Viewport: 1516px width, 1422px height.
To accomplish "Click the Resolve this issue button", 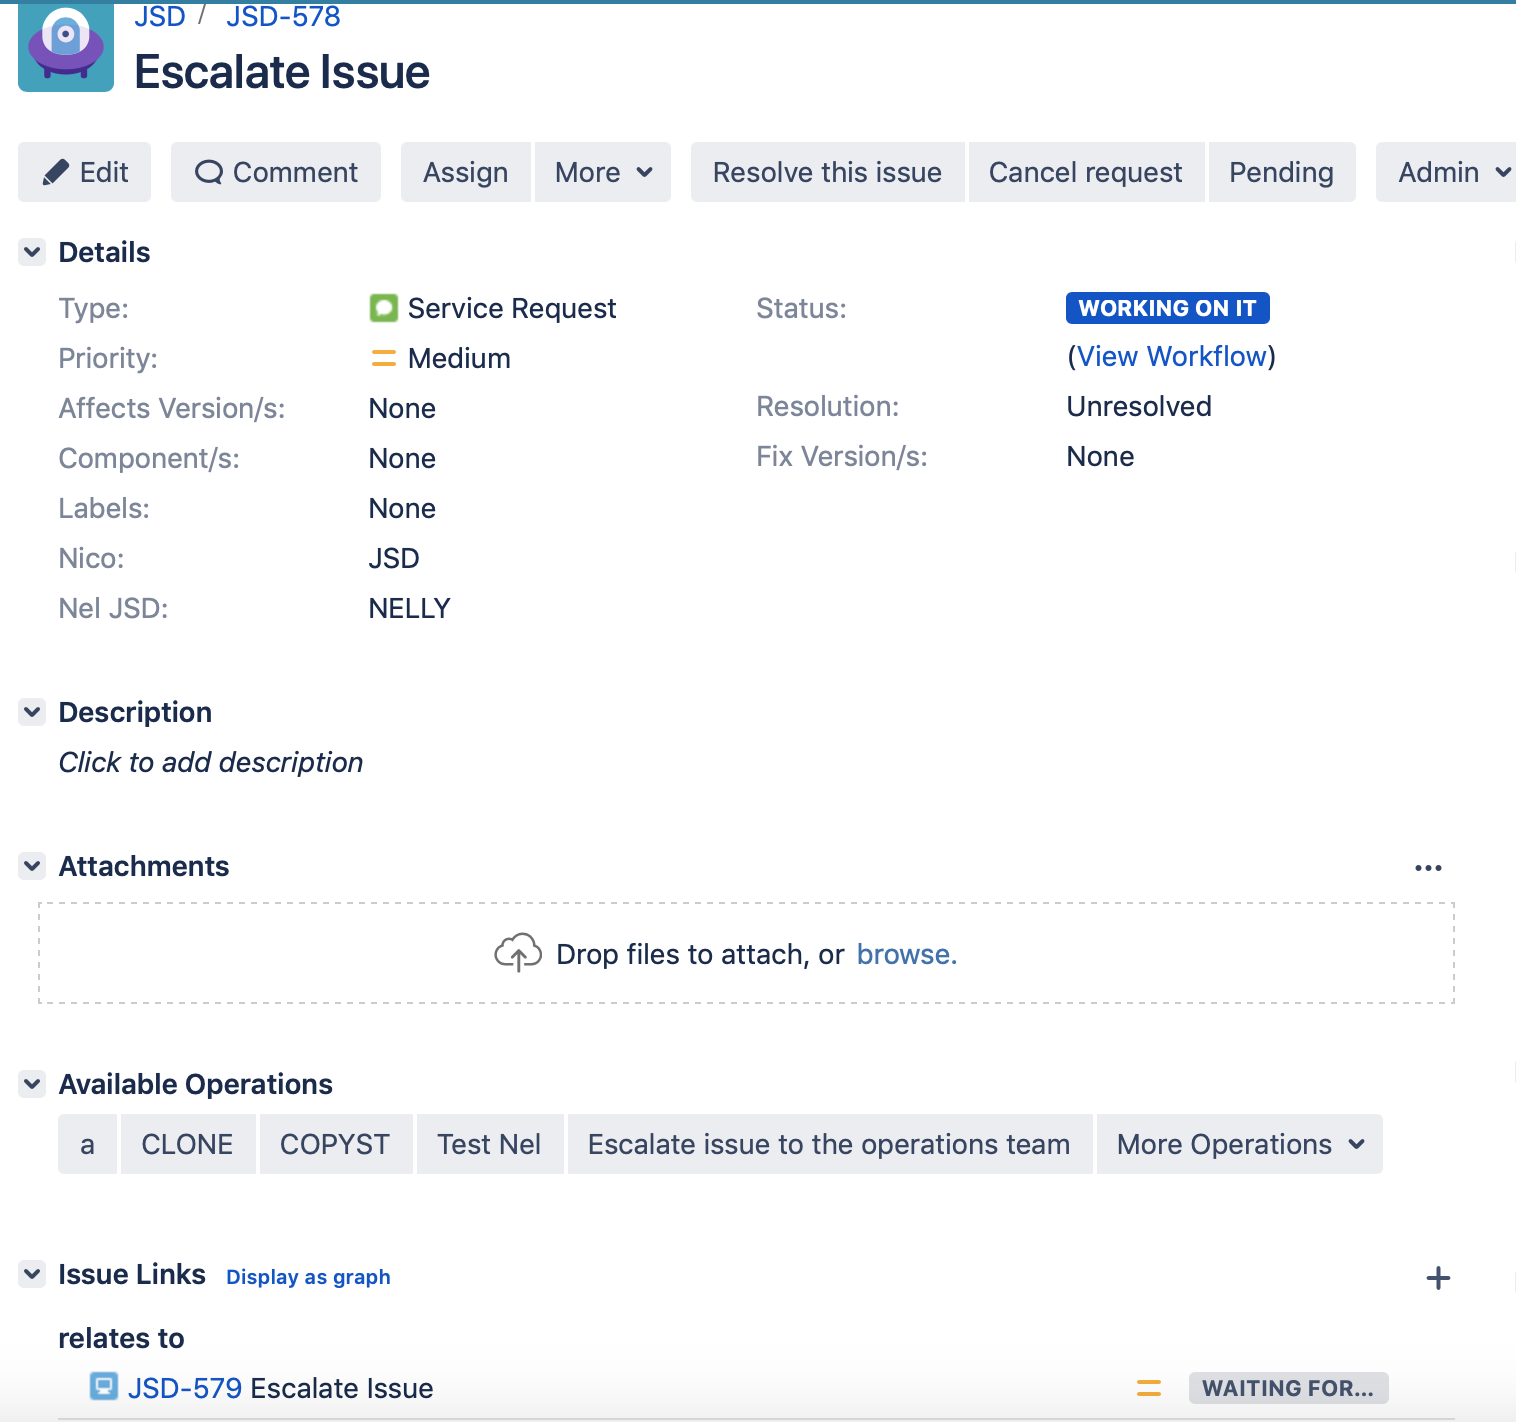I will click(826, 171).
